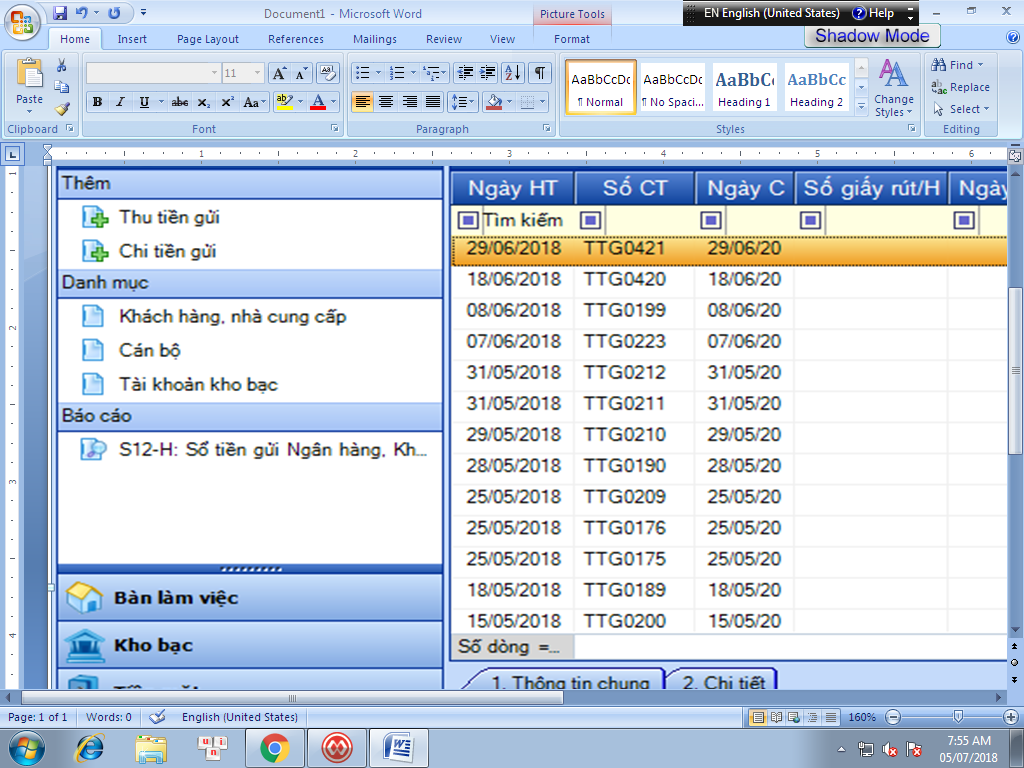The width and height of the screenshot is (1024, 768).
Task: Open the Mailings tab
Action: pyautogui.click(x=375, y=39)
